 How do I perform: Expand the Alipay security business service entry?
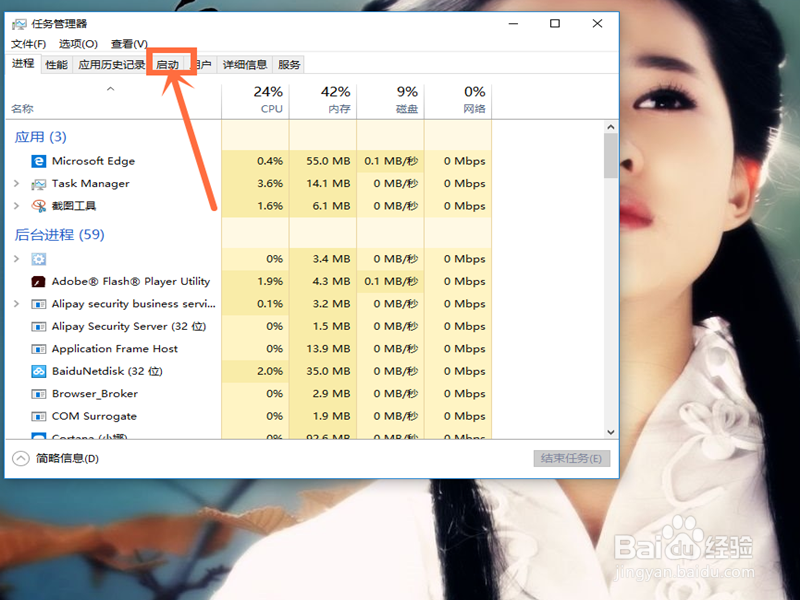pos(17,304)
